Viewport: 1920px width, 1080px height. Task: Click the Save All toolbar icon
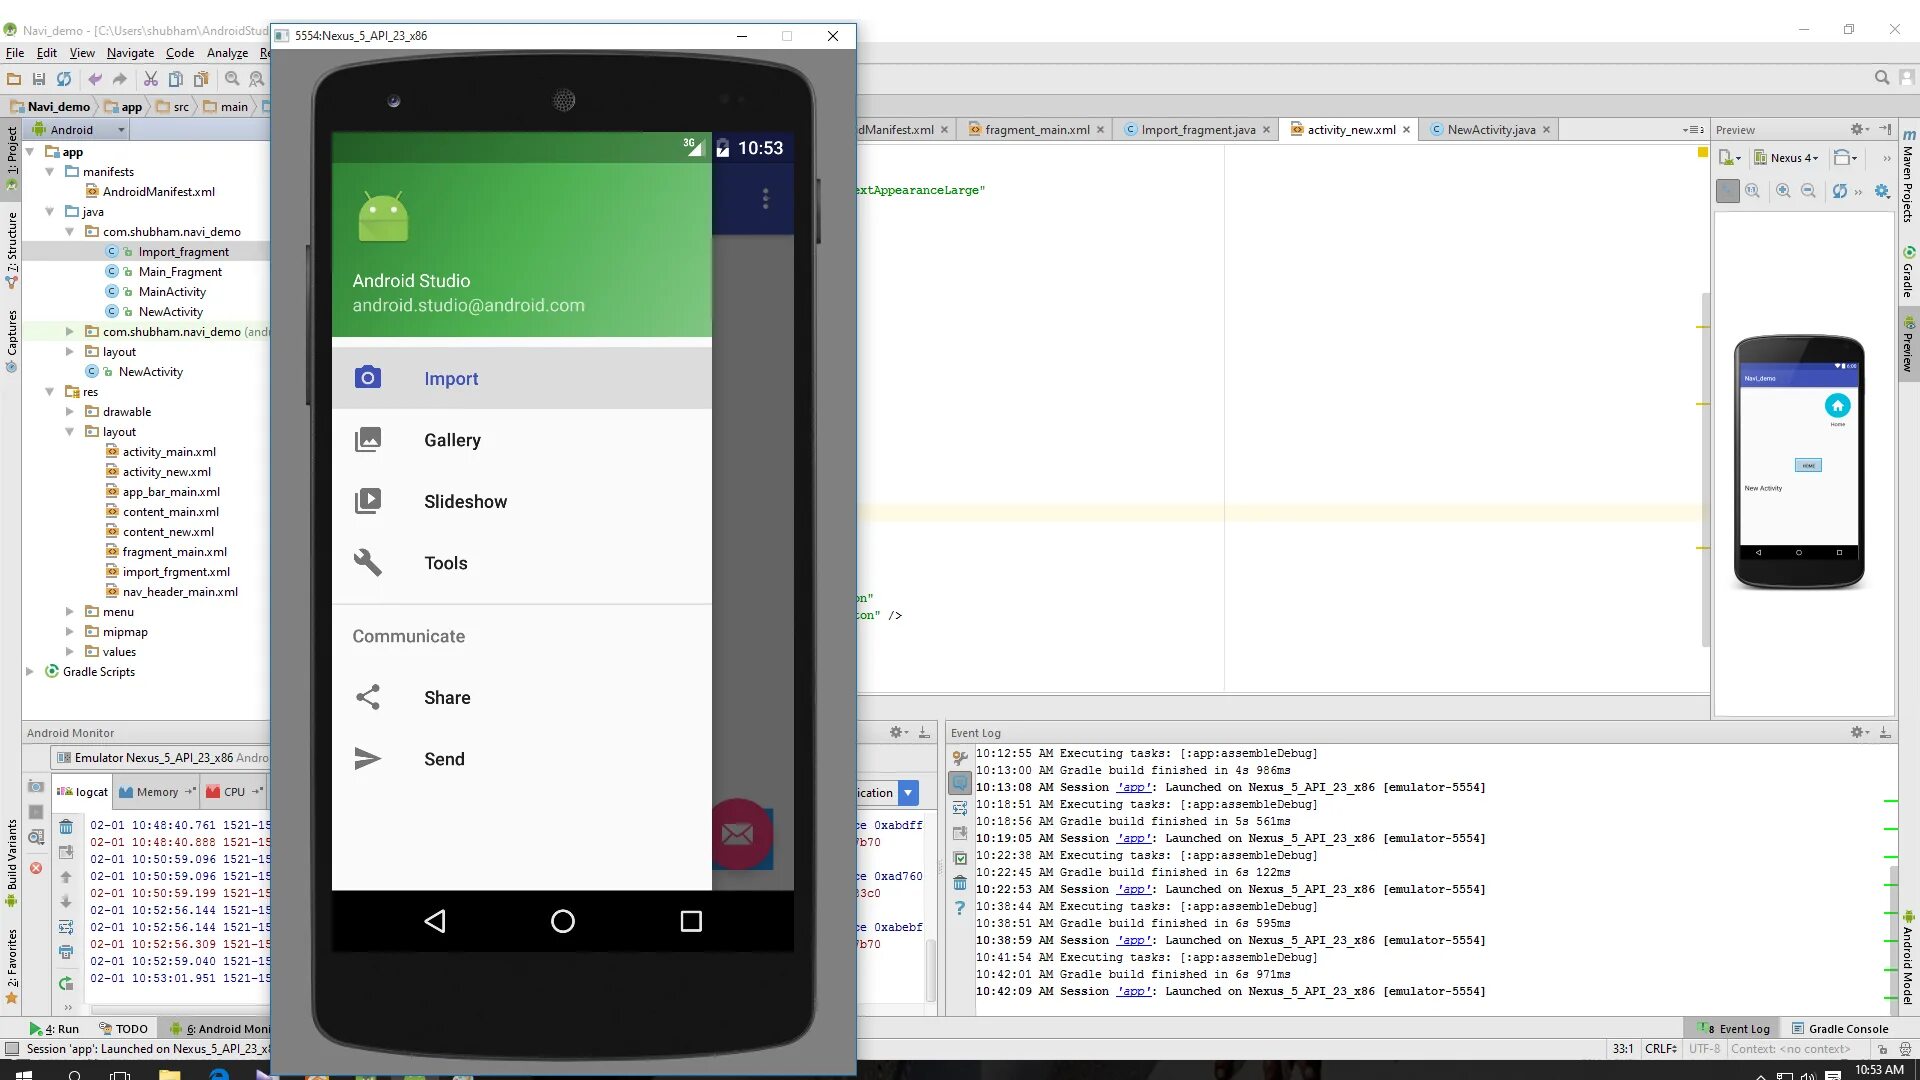coord(39,79)
